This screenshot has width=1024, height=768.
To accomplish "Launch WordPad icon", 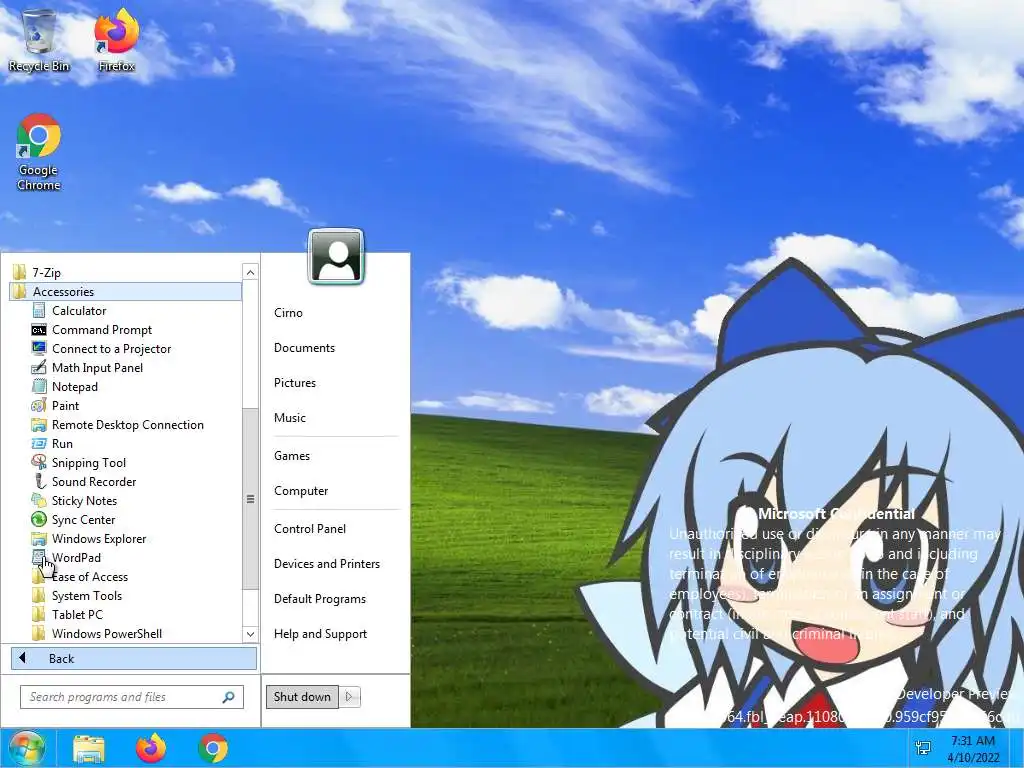I will click(39, 558).
